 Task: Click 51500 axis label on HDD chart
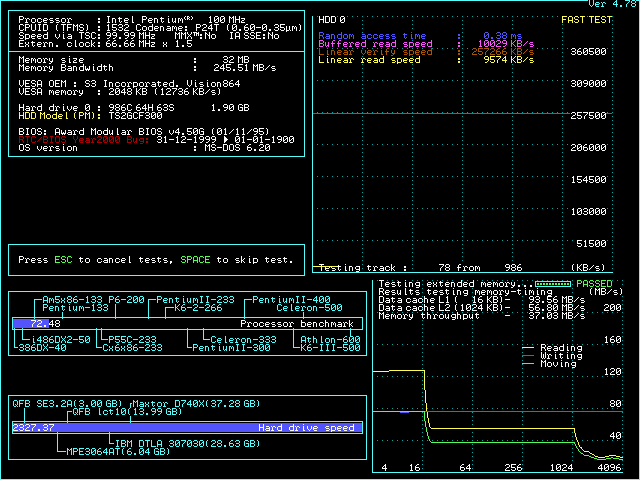(591, 244)
